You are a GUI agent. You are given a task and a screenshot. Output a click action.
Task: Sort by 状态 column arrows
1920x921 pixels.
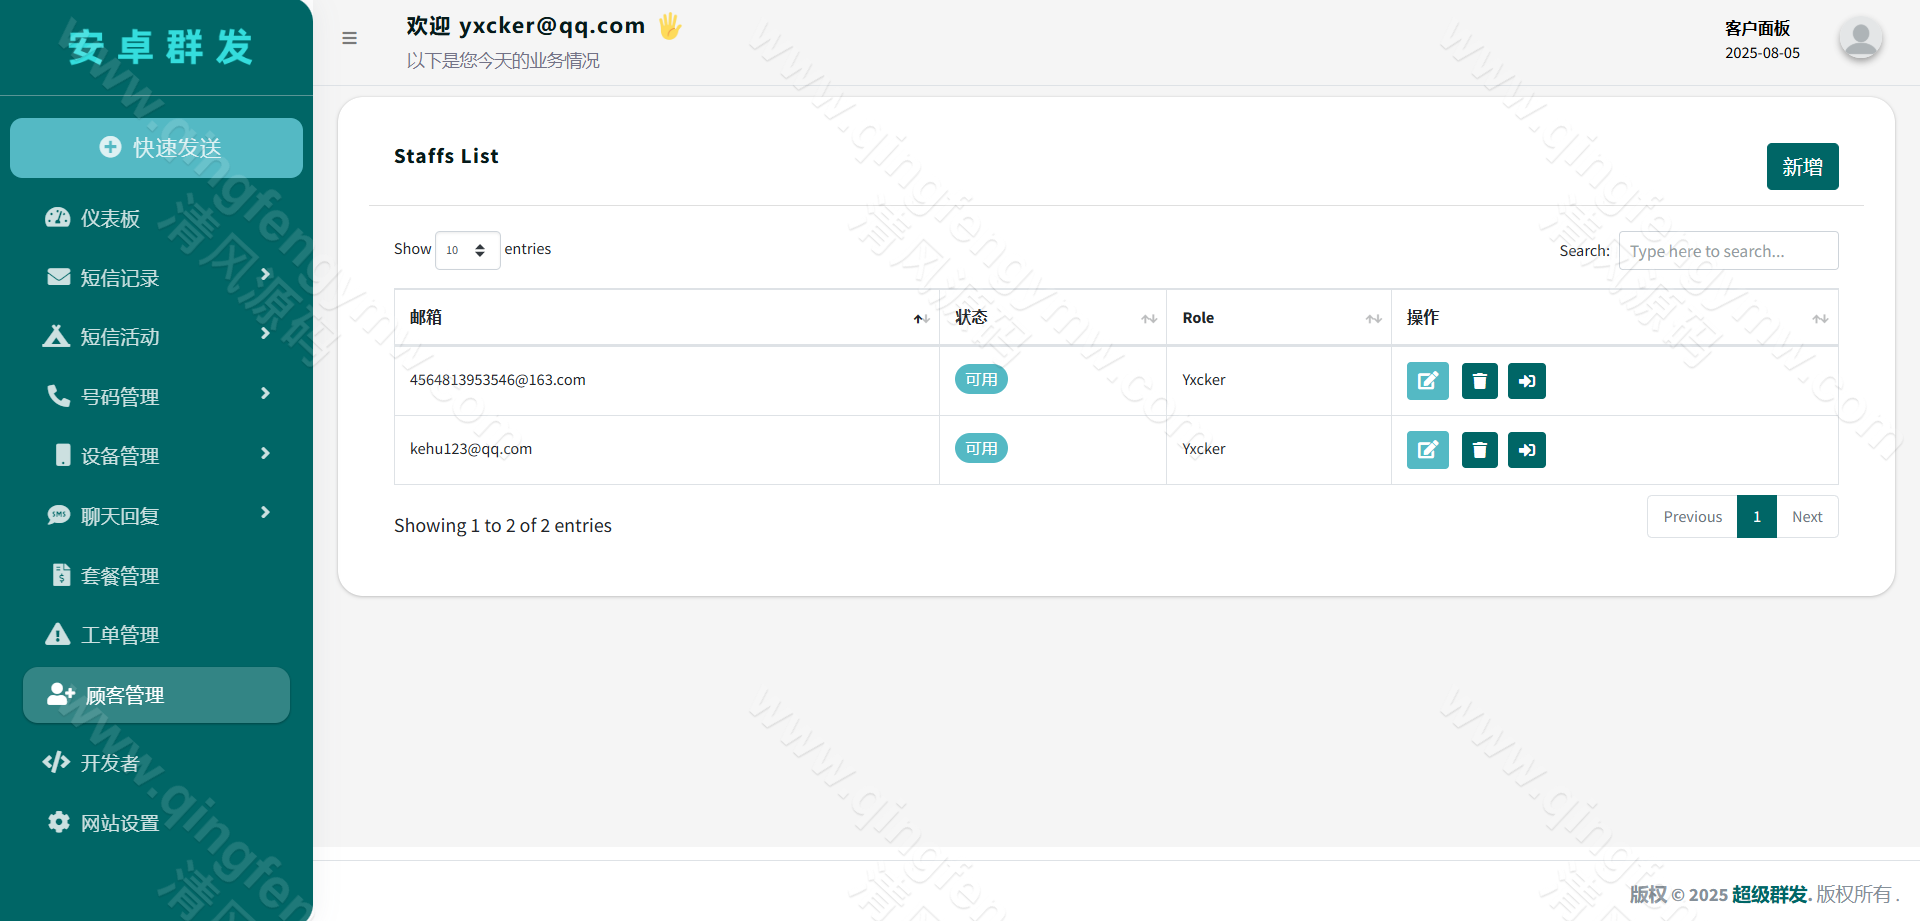(x=1149, y=319)
